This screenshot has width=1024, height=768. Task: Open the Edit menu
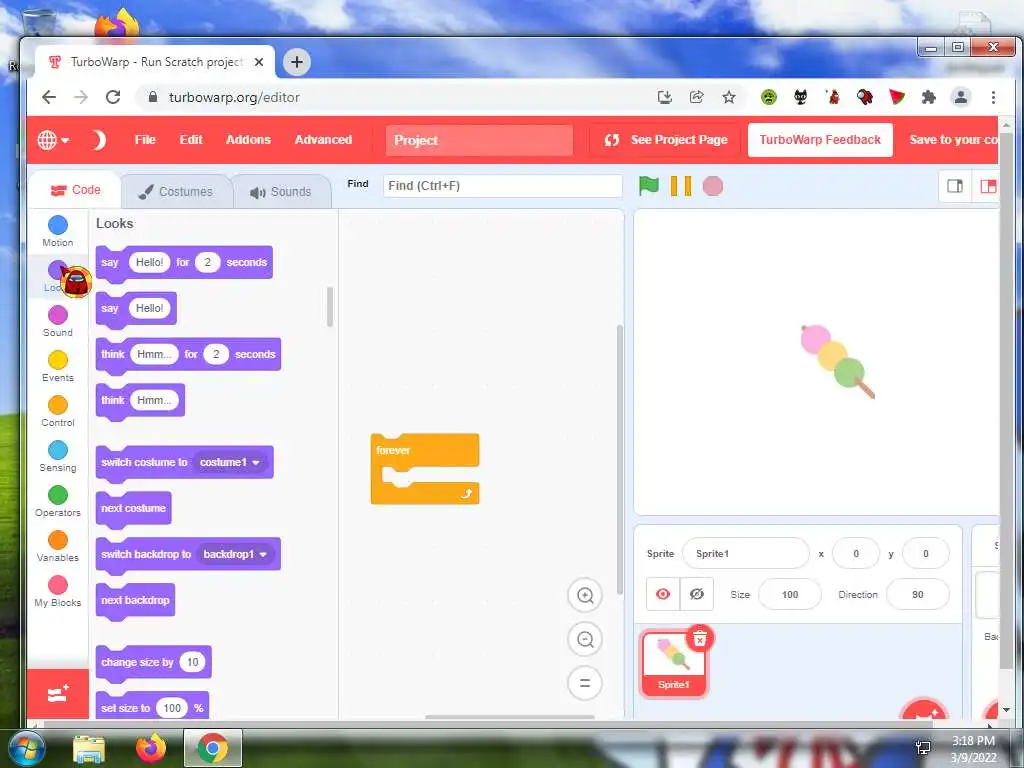[191, 140]
